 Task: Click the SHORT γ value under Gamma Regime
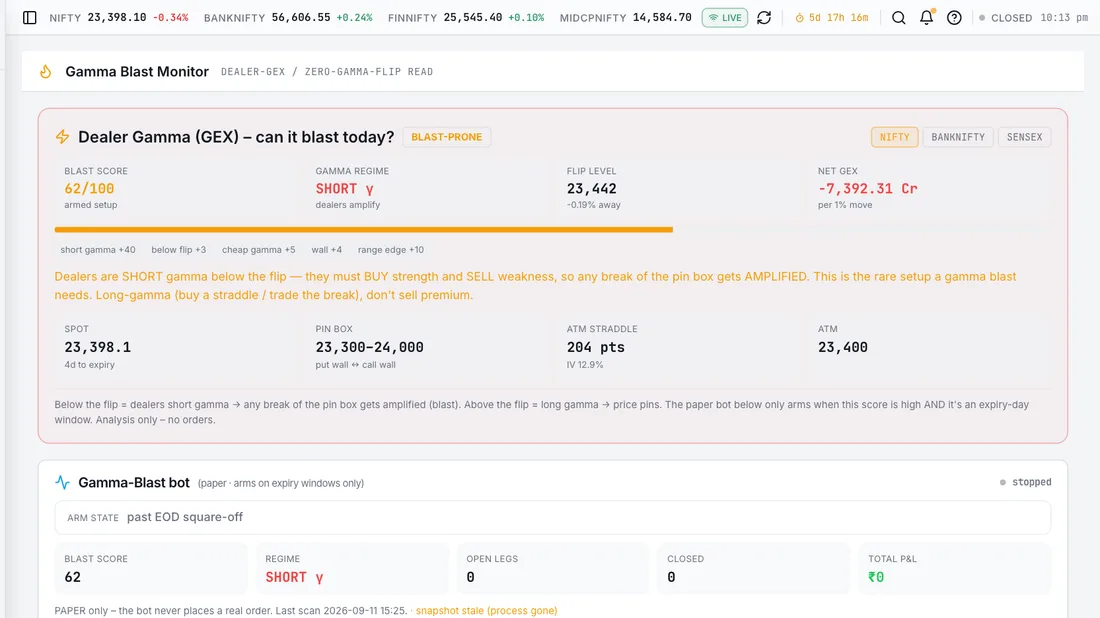[344, 189]
